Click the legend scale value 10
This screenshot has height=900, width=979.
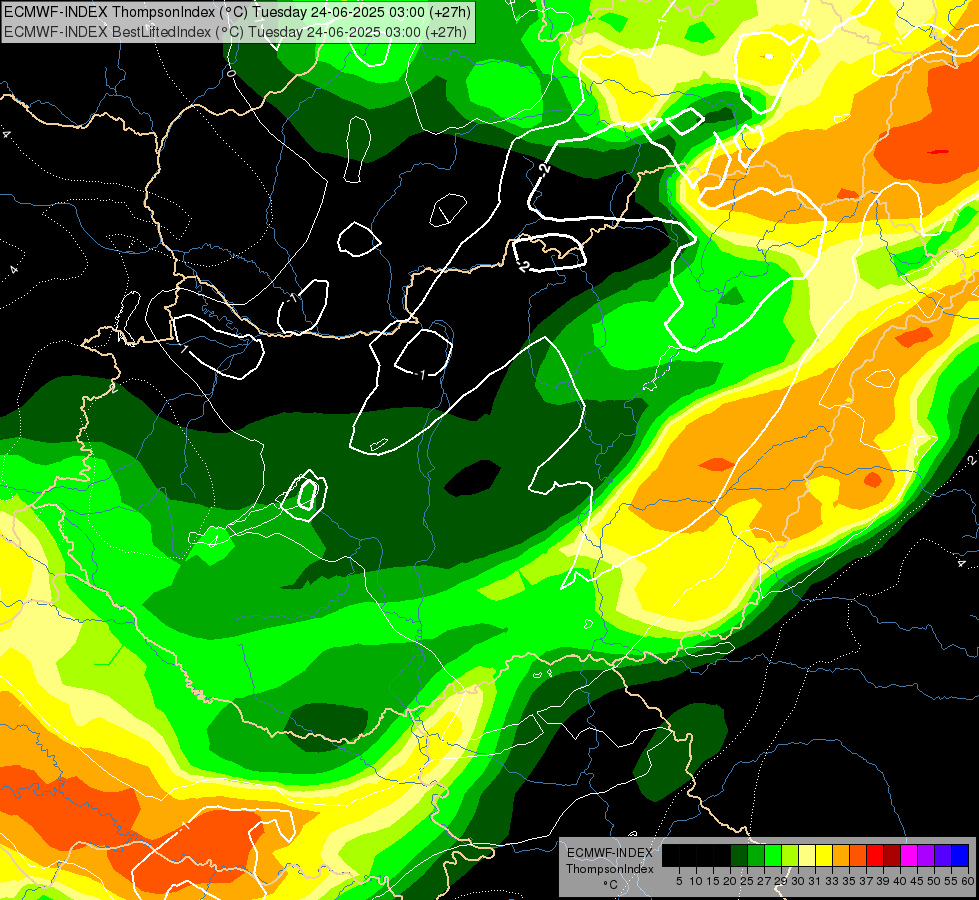tap(696, 881)
